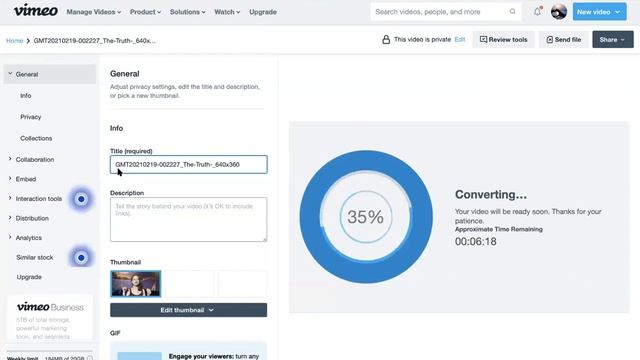Viewport: 640px width, 360px height.
Task: Open Watch menu
Action: point(227,12)
